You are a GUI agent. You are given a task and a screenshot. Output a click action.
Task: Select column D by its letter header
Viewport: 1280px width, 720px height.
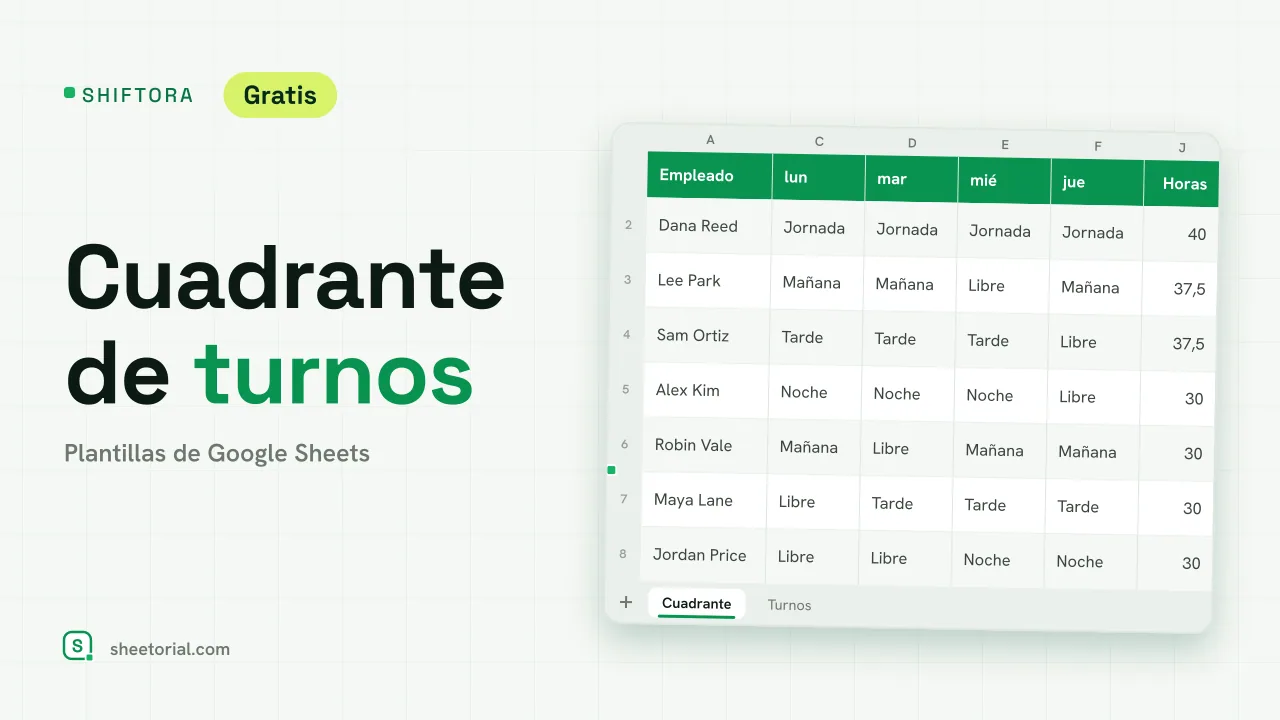[x=912, y=144]
